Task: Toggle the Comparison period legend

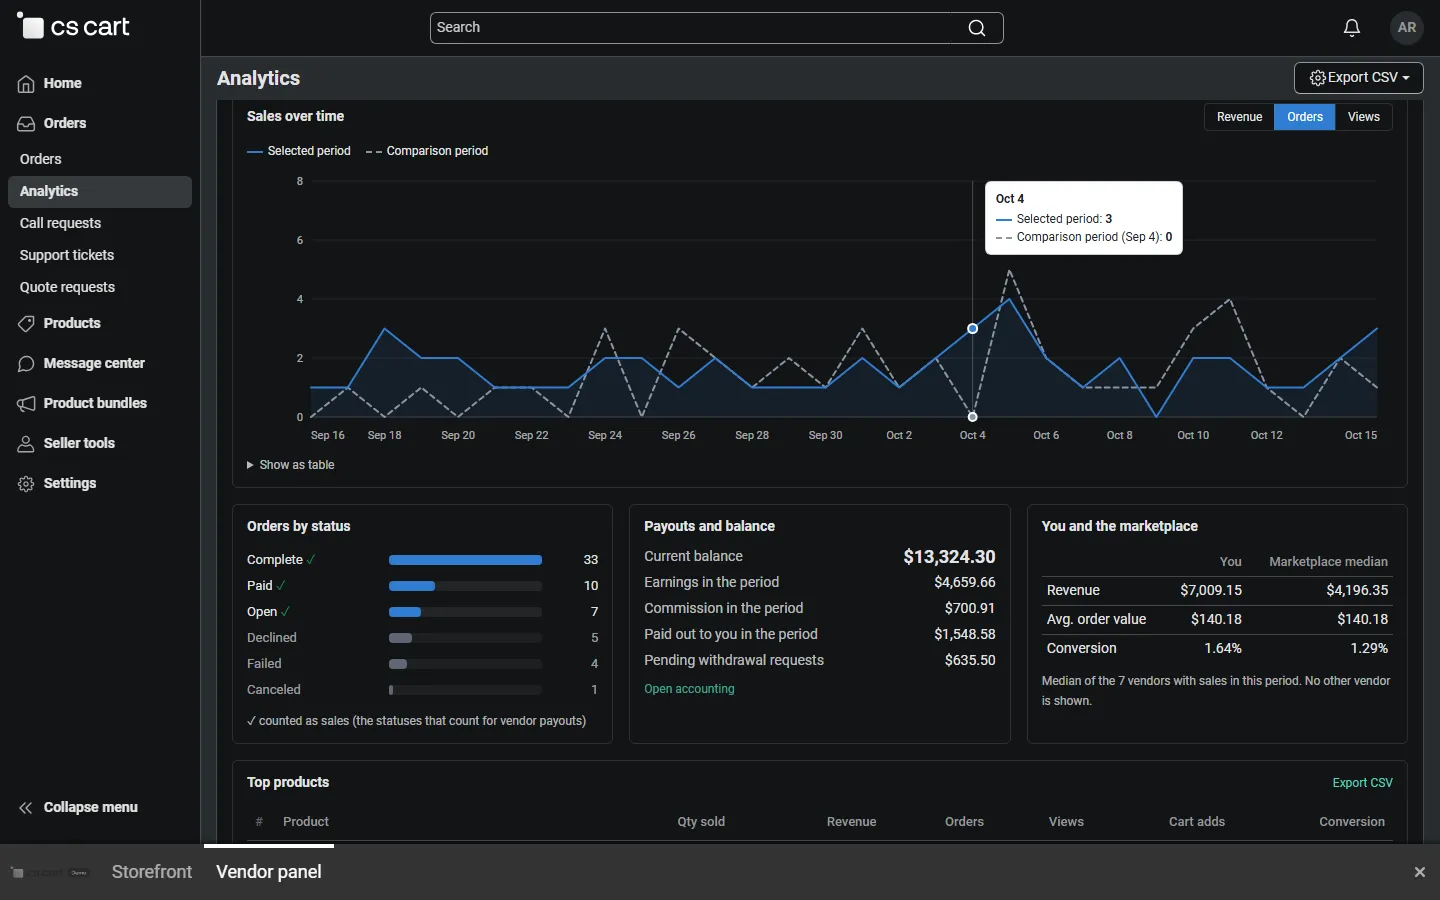Action: pyautogui.click(x=427, y=151)
